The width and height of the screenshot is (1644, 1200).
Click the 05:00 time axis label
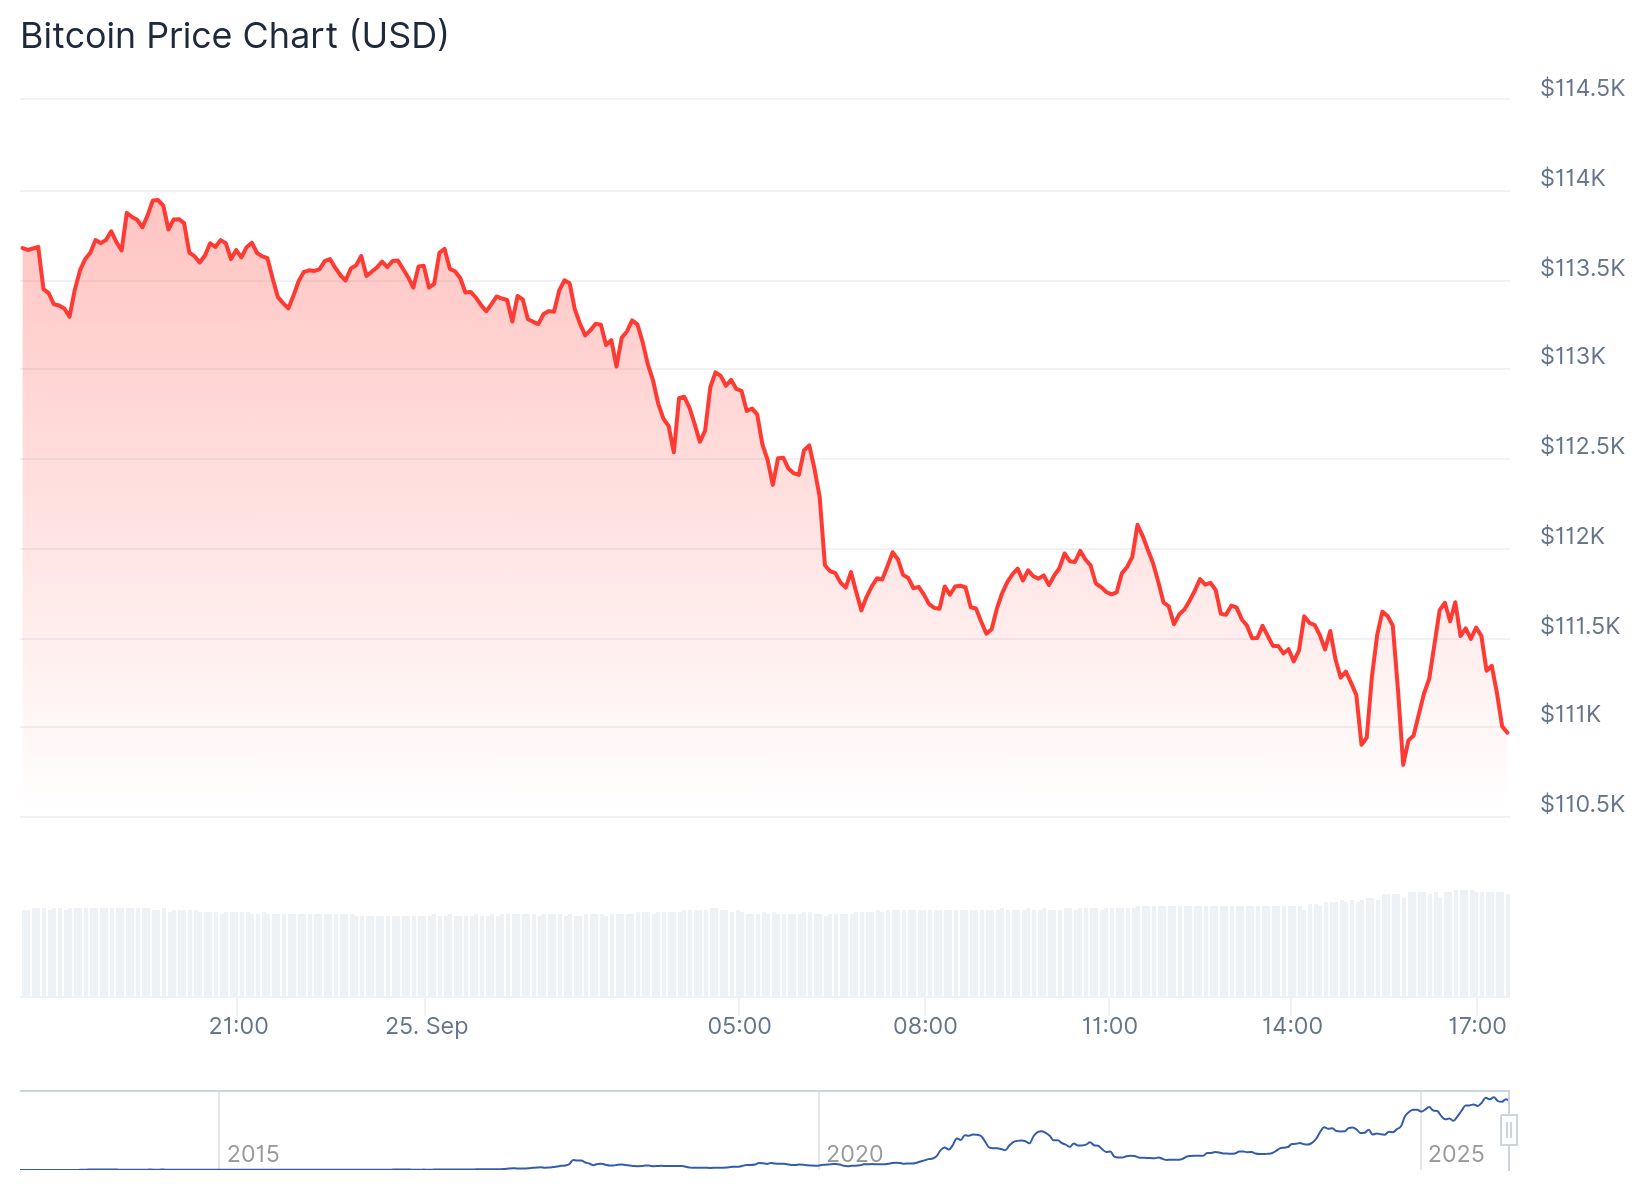(739, 1026)
